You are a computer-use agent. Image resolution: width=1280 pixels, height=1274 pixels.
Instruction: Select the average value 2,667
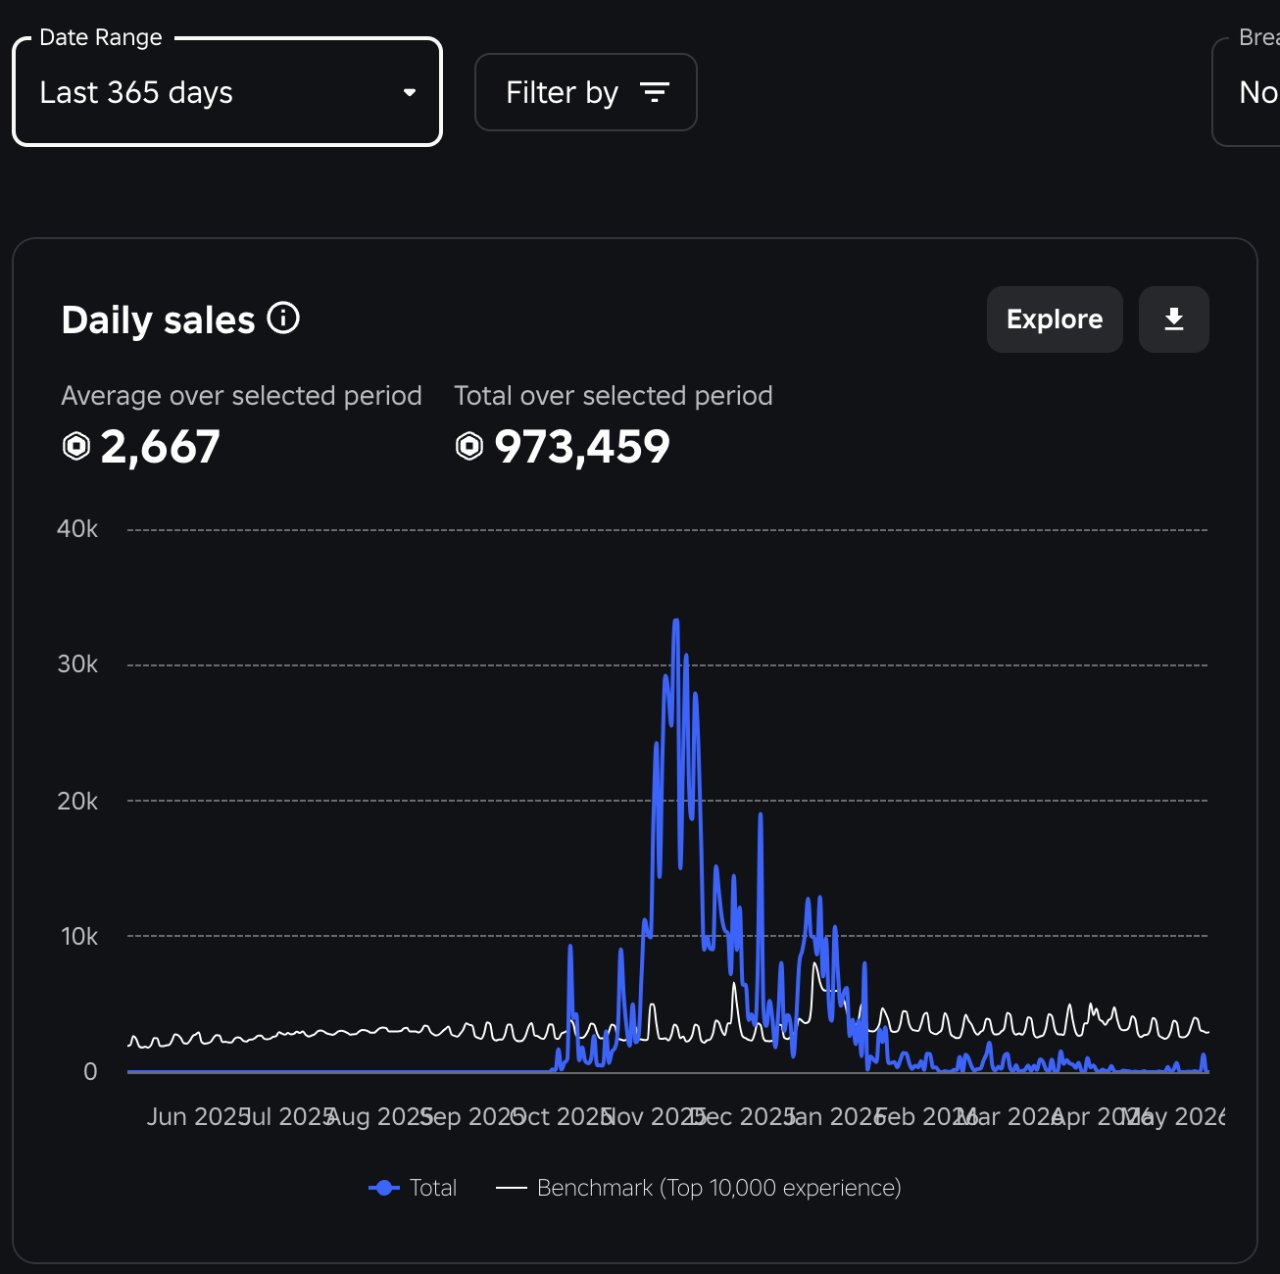(x=160, y=447)
